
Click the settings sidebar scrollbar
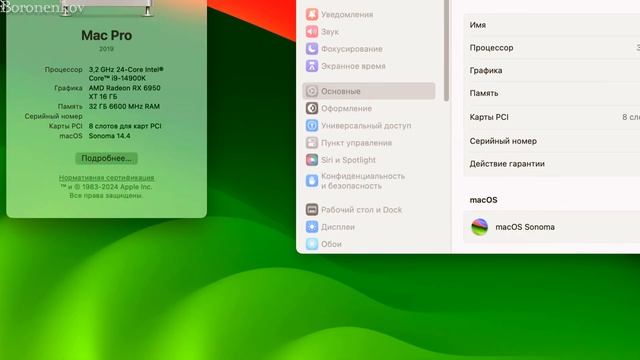pos(446,50)
